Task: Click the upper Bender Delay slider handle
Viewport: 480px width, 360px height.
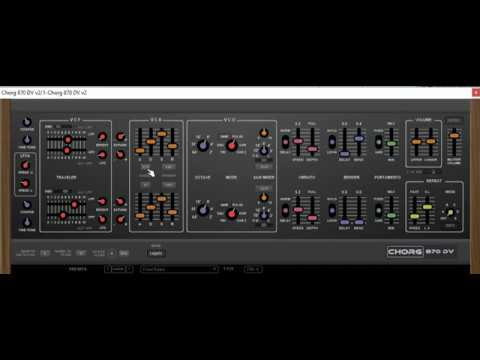Action: pos(344,154)
